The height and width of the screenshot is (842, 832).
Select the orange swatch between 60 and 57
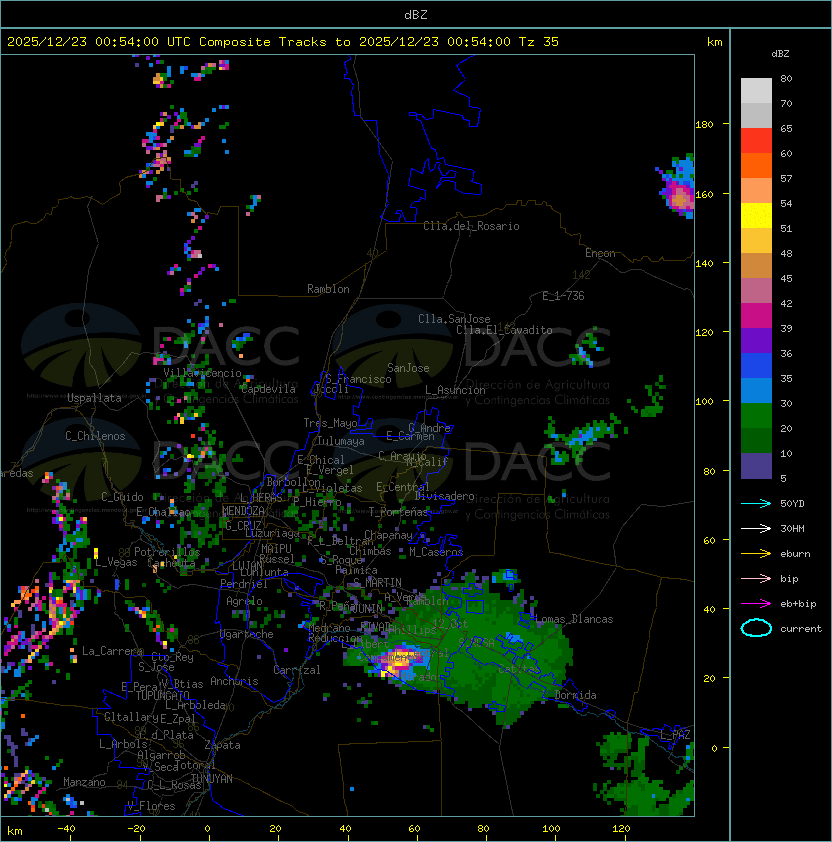756,165
